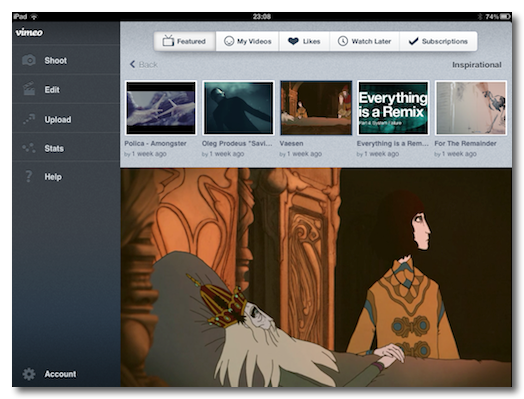The width and height of the screenshot is (524, 399).
Task: Select the For The Remainder title
Action: [465, 143]
